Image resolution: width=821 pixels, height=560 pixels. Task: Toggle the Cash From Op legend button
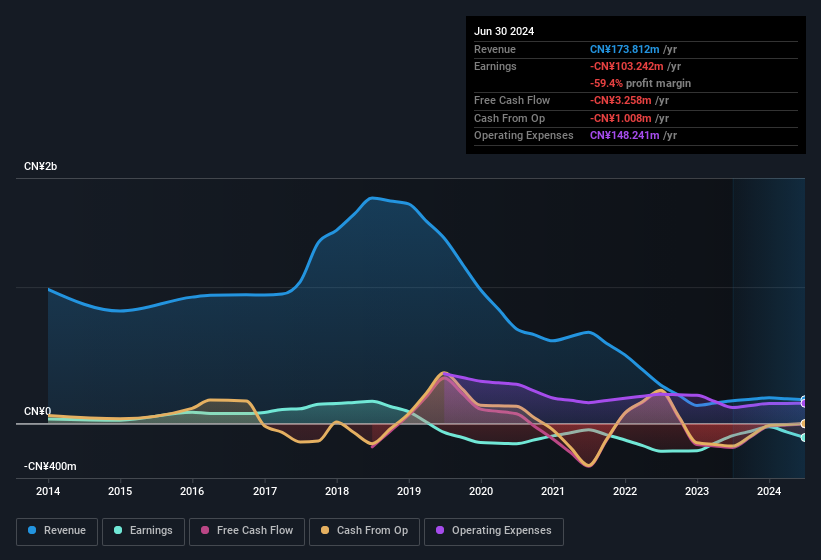364,531
